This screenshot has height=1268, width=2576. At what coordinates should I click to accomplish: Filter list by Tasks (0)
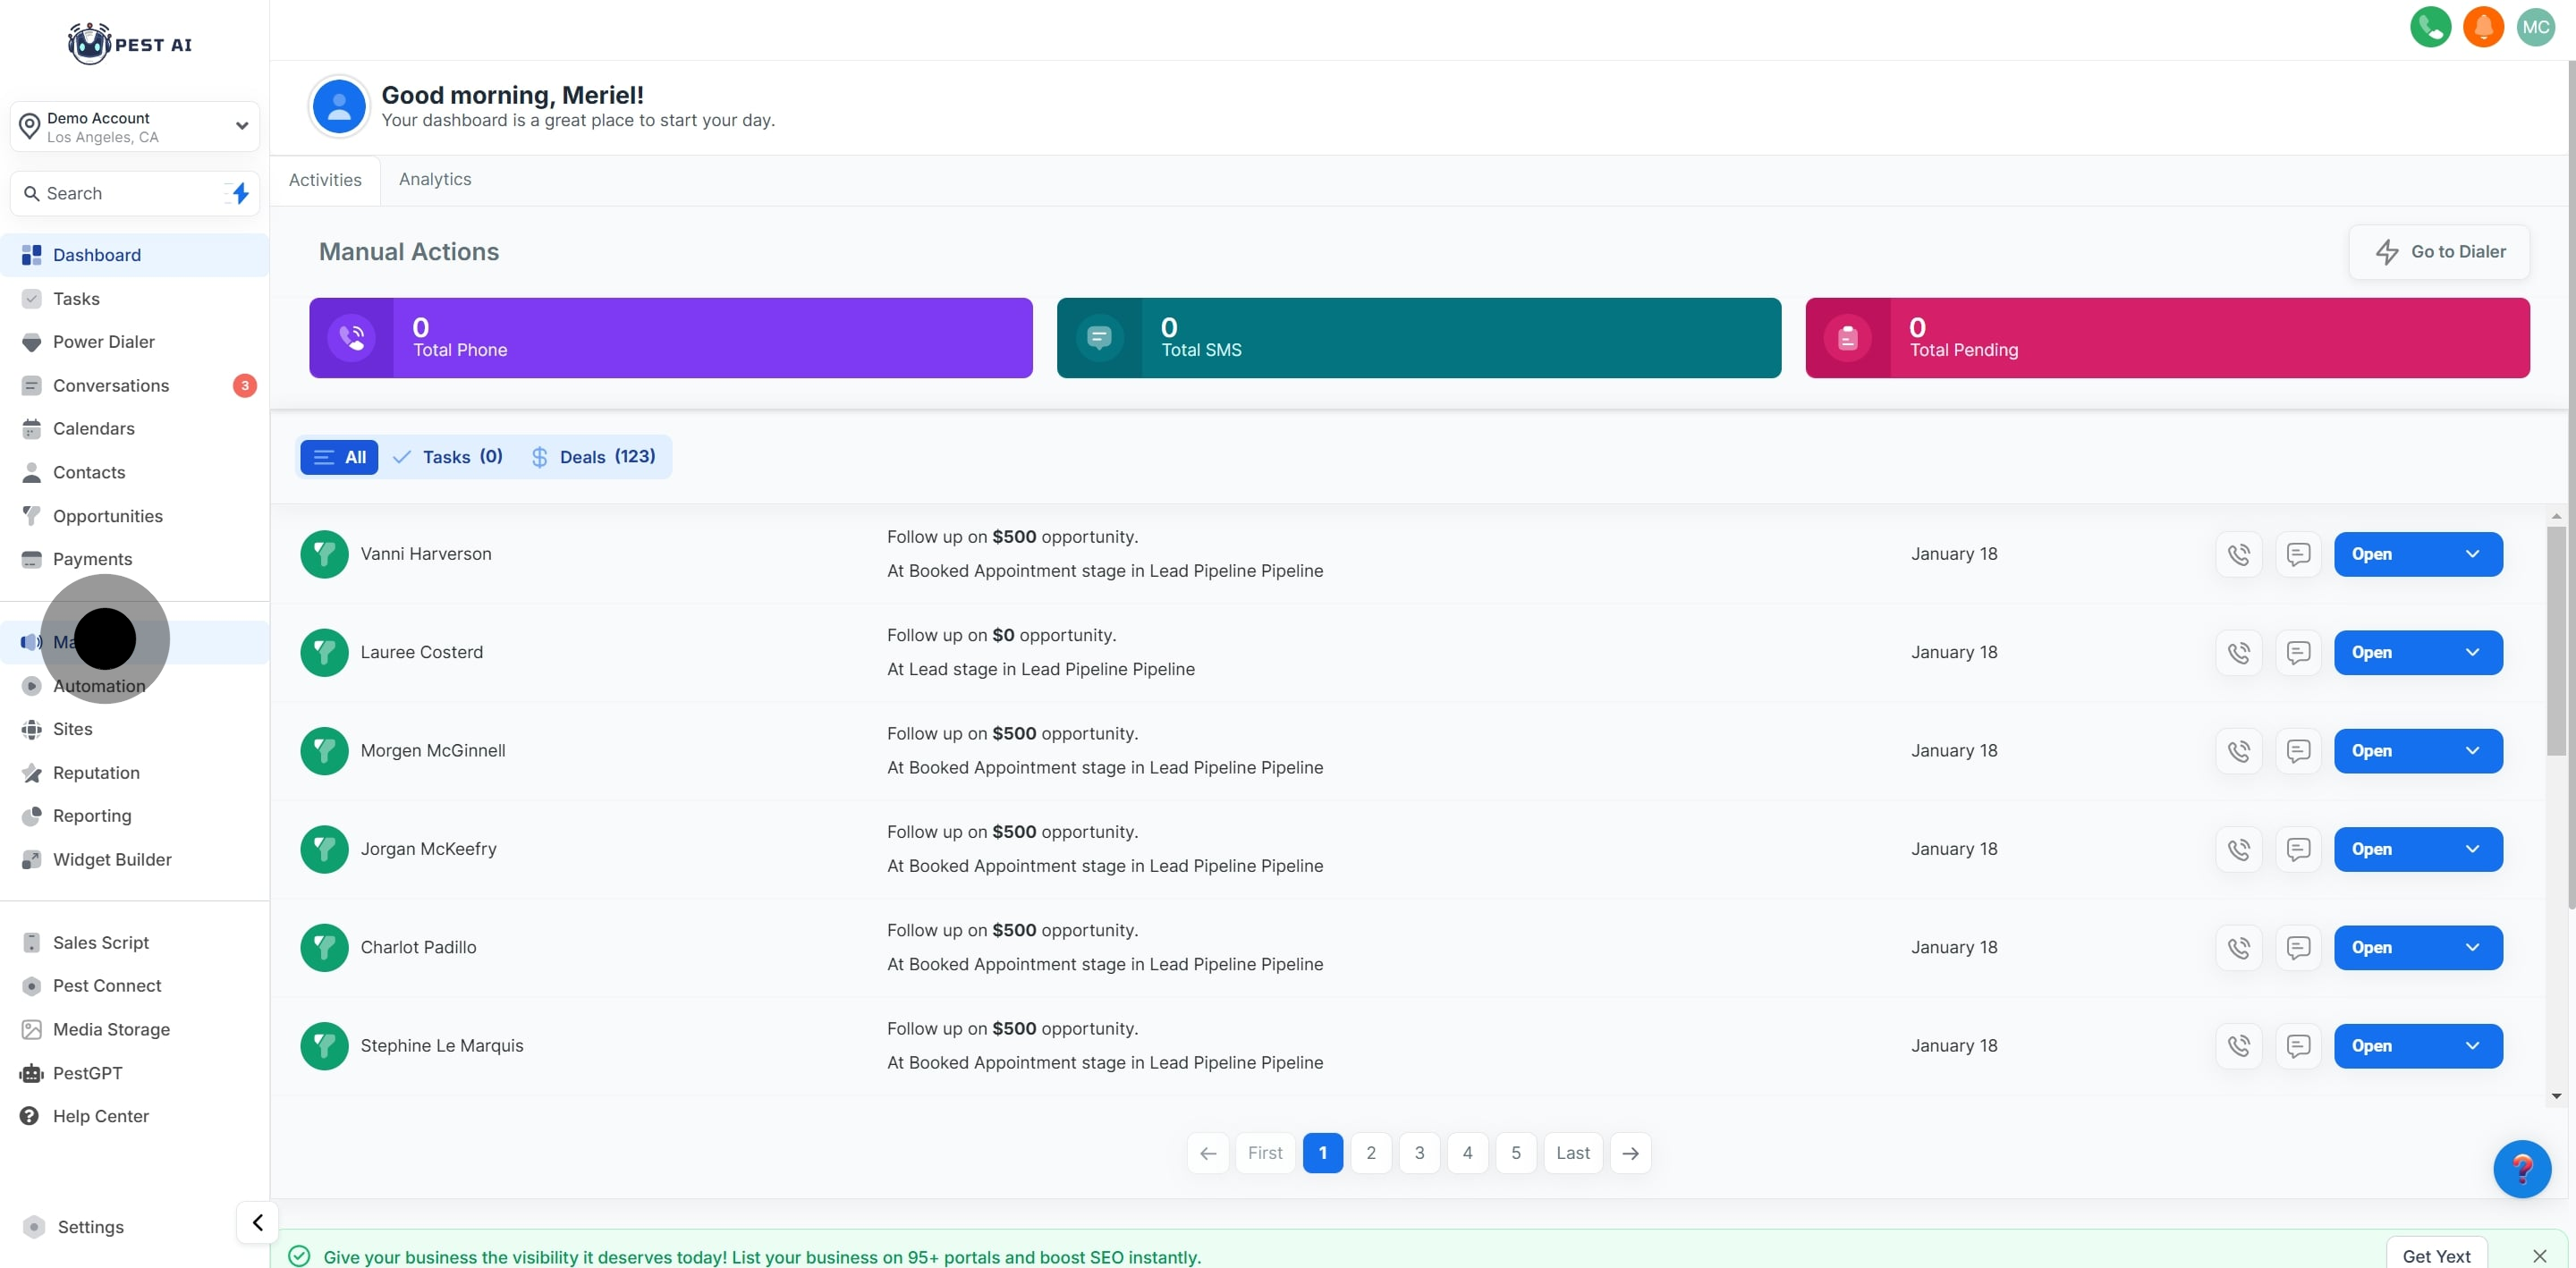pyautogui.click(x=448, y=457)
